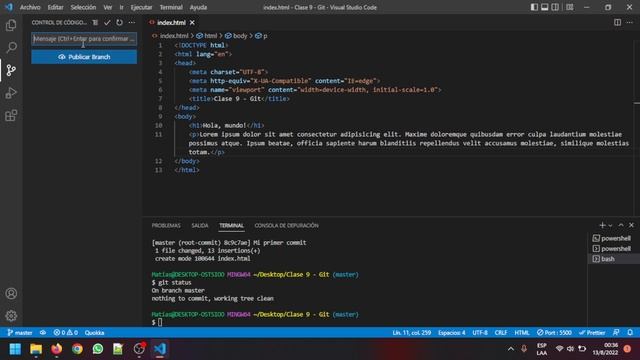Viewport: 640px width, 360px height.
Task: Refresh source control panel
Action: [x=119, y=22]
